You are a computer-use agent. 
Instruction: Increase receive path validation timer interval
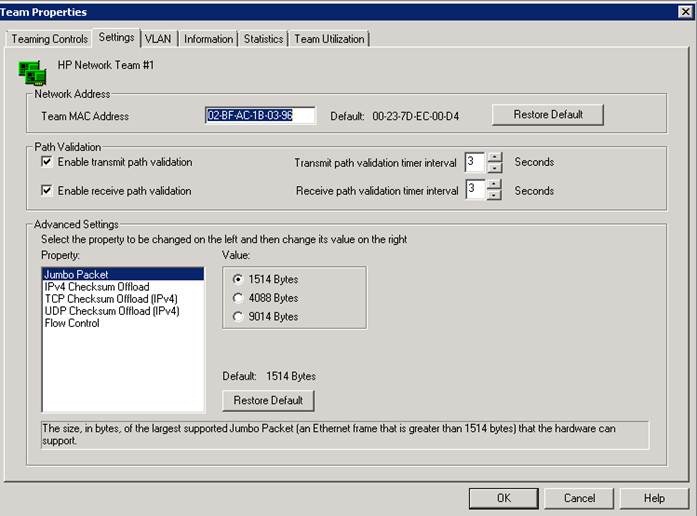(494, 184)
